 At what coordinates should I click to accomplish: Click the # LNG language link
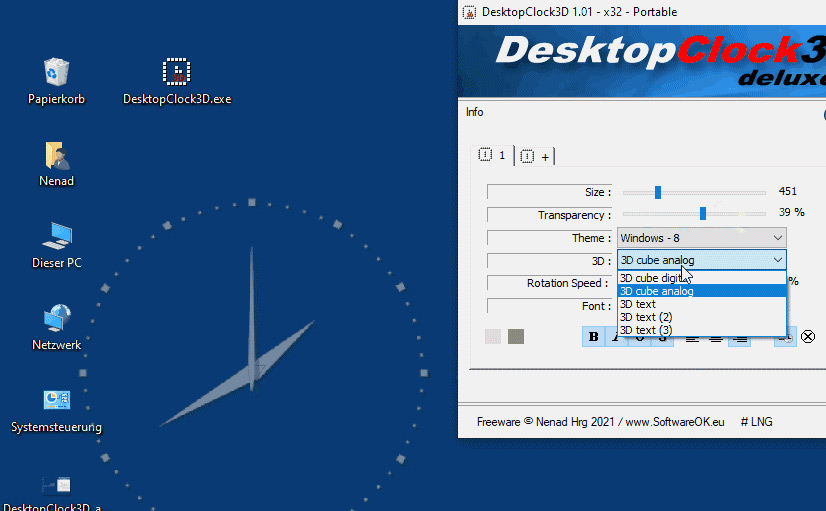pyautogui.click(x=756, y=422)
